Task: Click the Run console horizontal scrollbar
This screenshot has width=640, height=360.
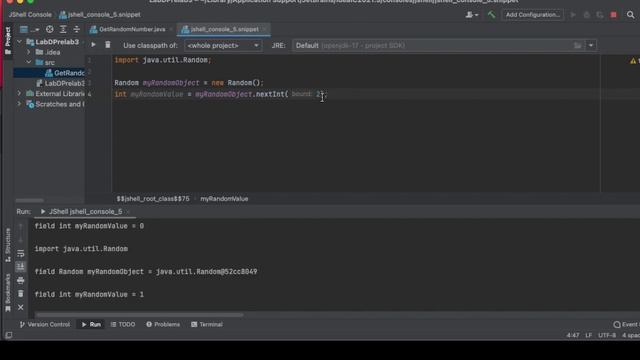Action: tap(139, 315)
